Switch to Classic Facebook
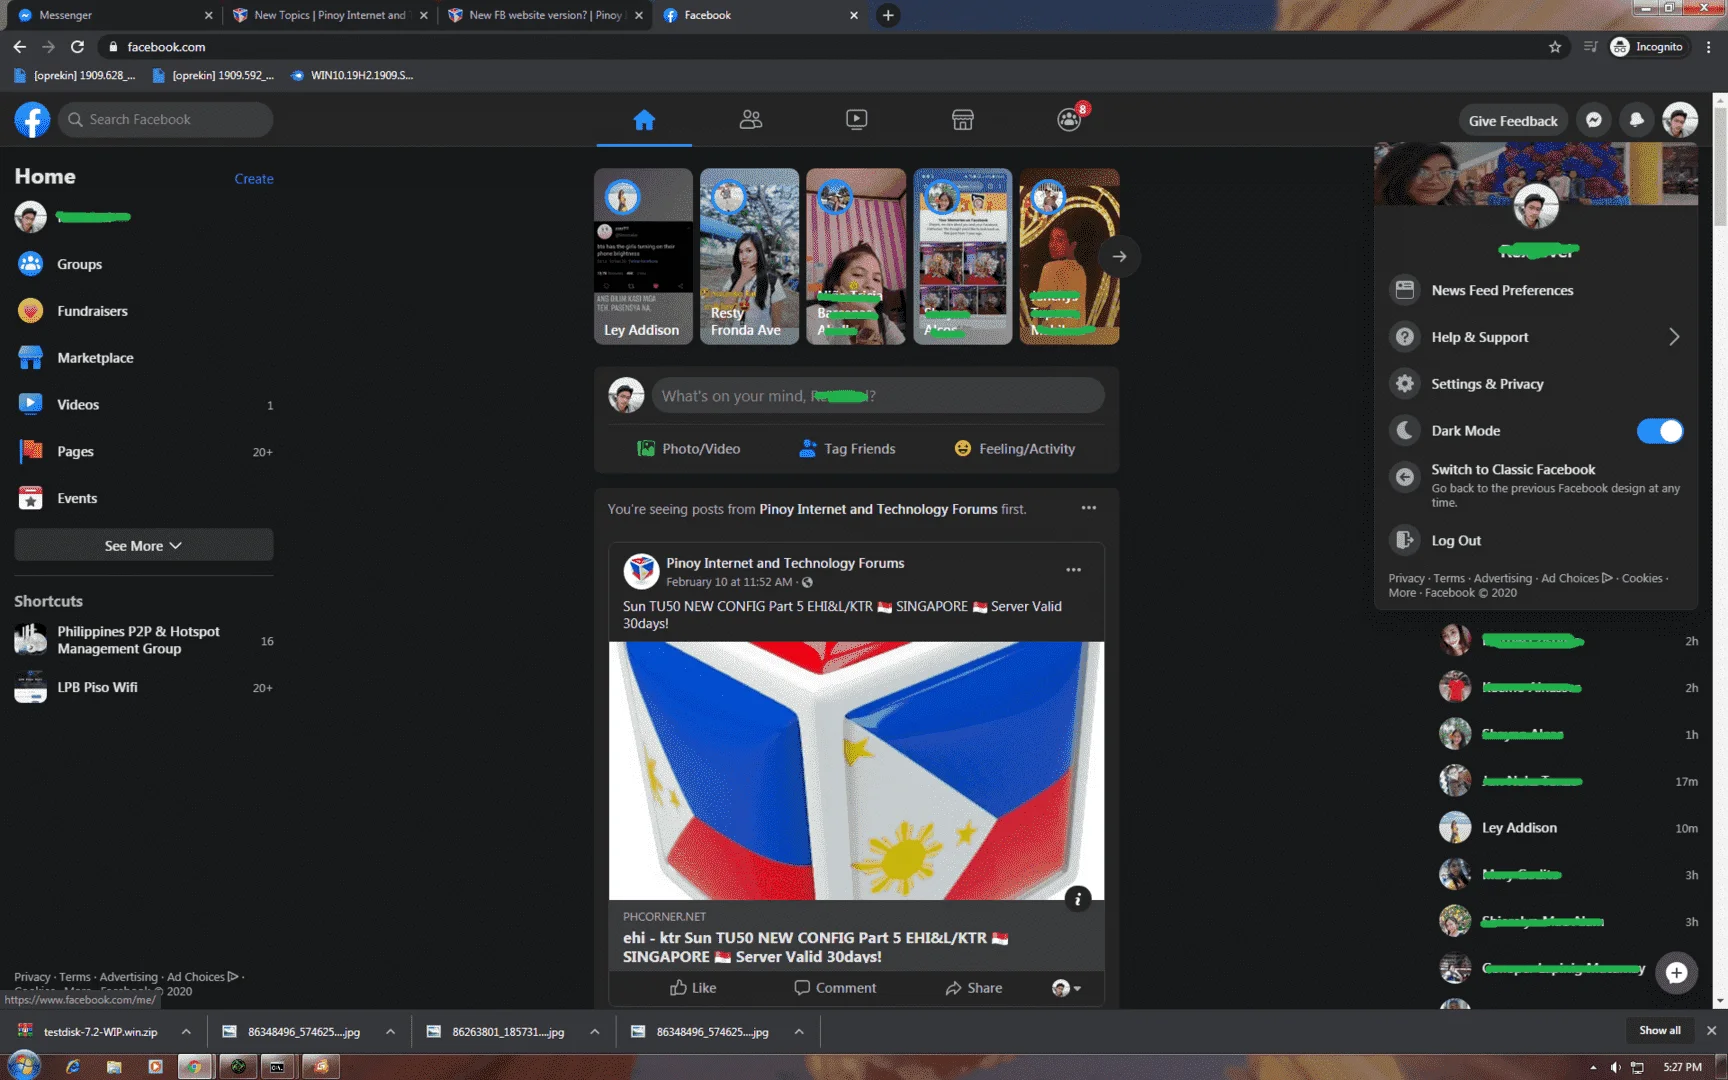Screen dimensions: 1728x1080 (1536, 484)
